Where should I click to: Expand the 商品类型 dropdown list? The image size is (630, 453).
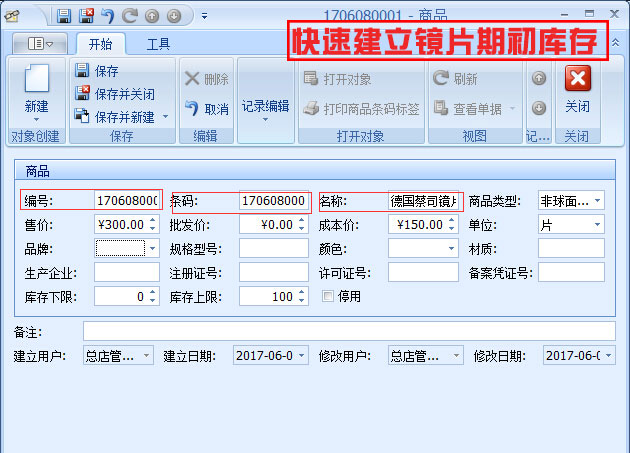point(597,200)
